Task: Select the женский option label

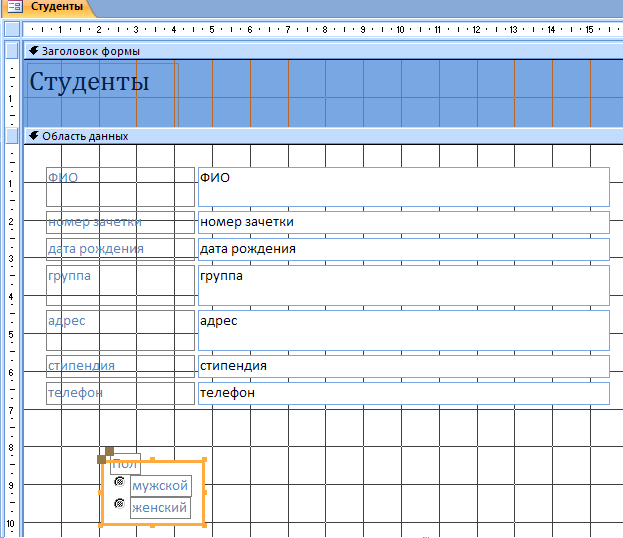Action: tap(160, 508)
